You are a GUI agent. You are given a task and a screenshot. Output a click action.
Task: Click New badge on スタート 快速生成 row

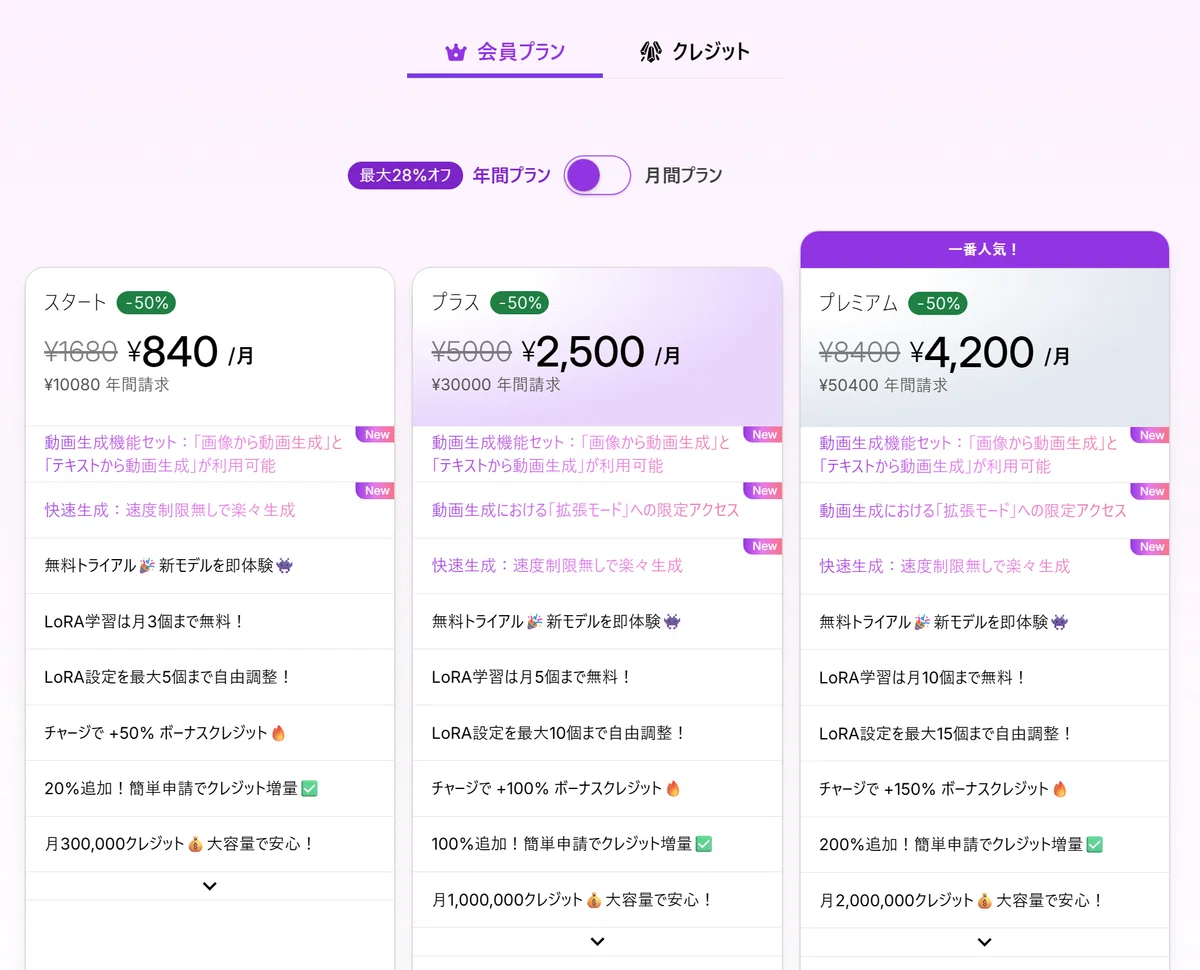point(376,491)
